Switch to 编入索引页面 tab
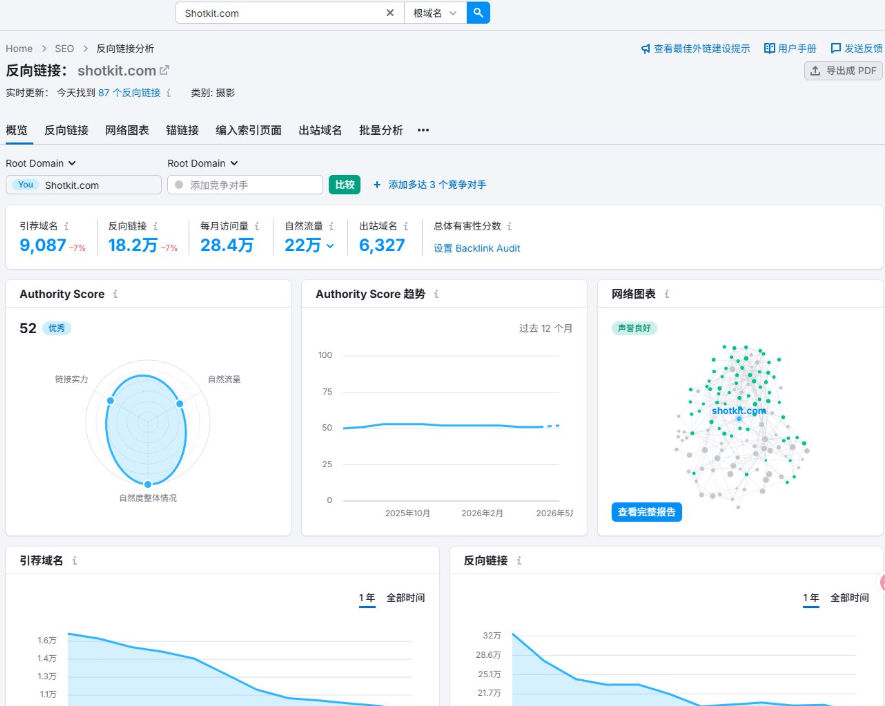 [248, 130]
